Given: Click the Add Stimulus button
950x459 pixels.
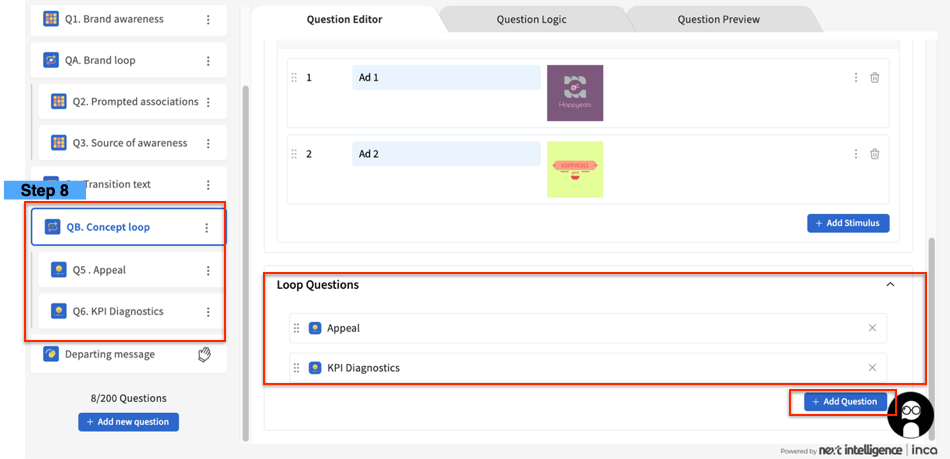Looking at the screenshot, I should tap(848, 223).
